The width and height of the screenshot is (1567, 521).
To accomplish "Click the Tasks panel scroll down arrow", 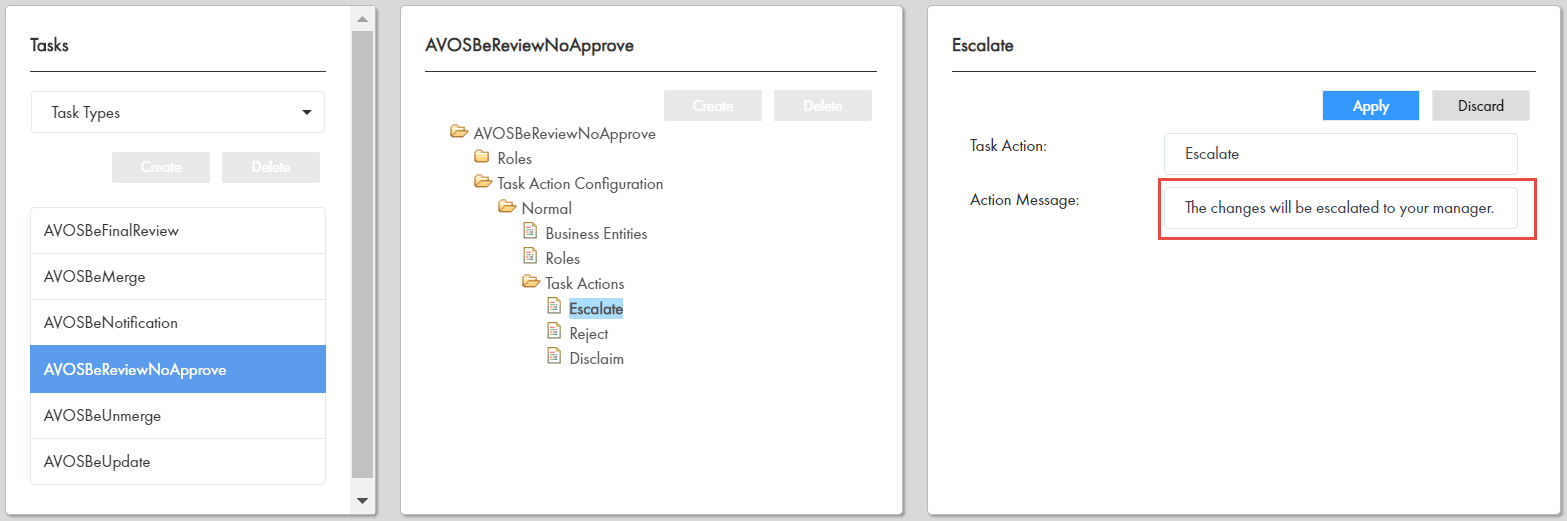I will click(x=362, y=500).
